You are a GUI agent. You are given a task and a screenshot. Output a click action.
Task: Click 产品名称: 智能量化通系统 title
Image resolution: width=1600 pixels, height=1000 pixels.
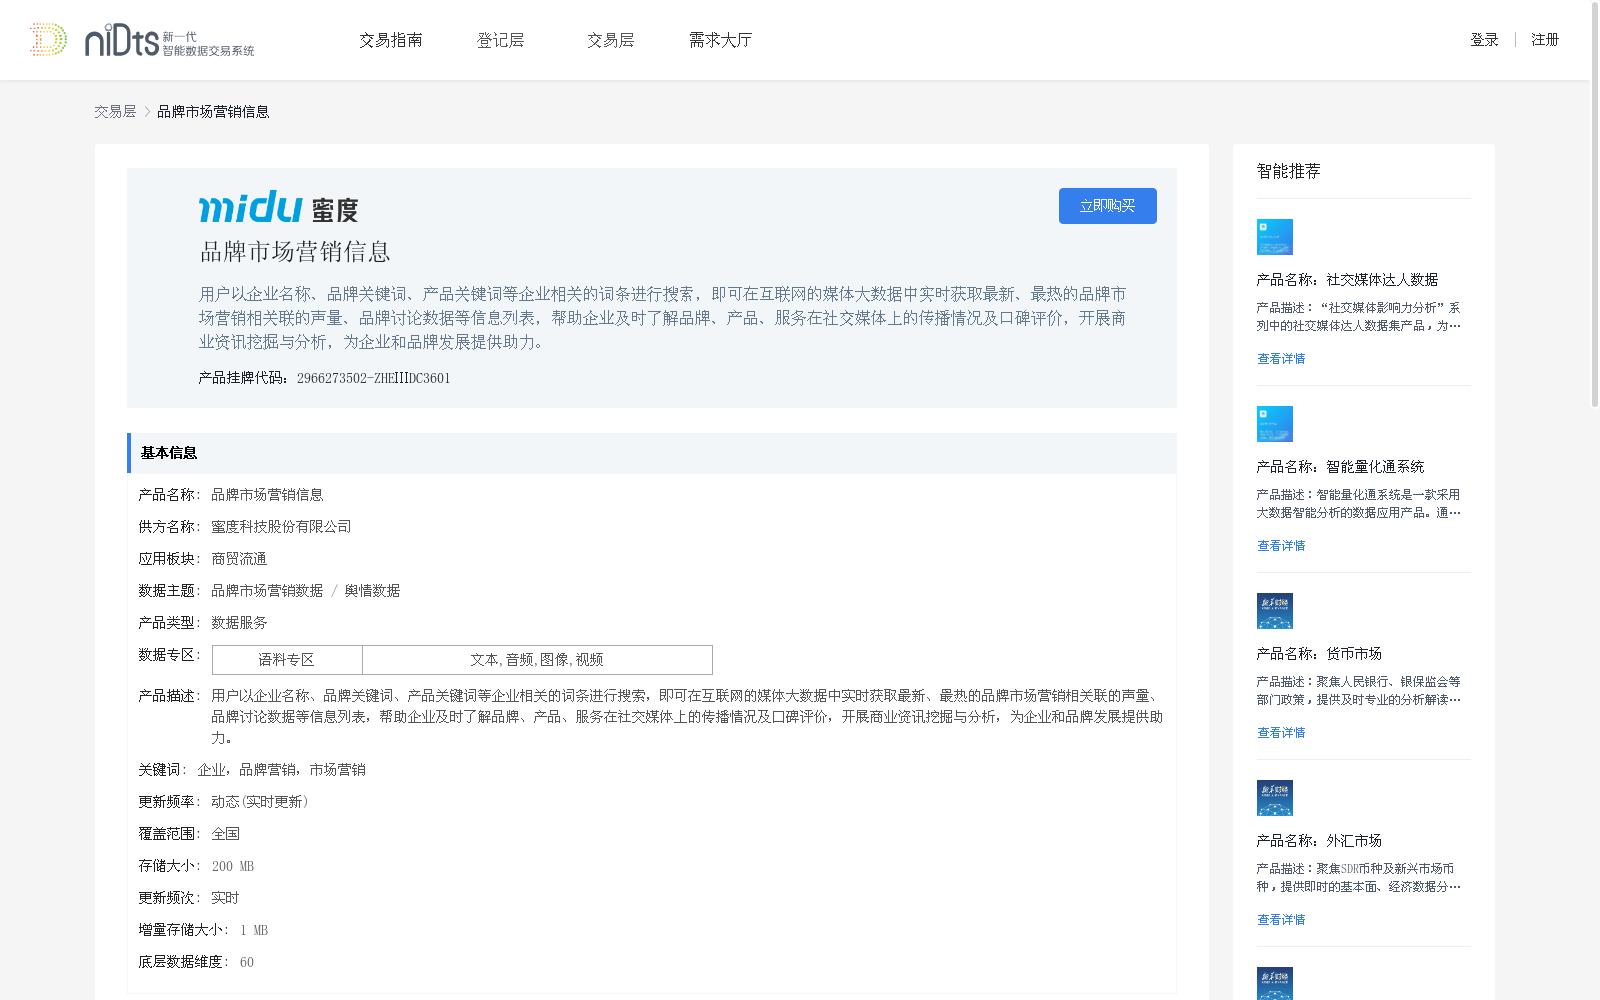point(1340,467)
